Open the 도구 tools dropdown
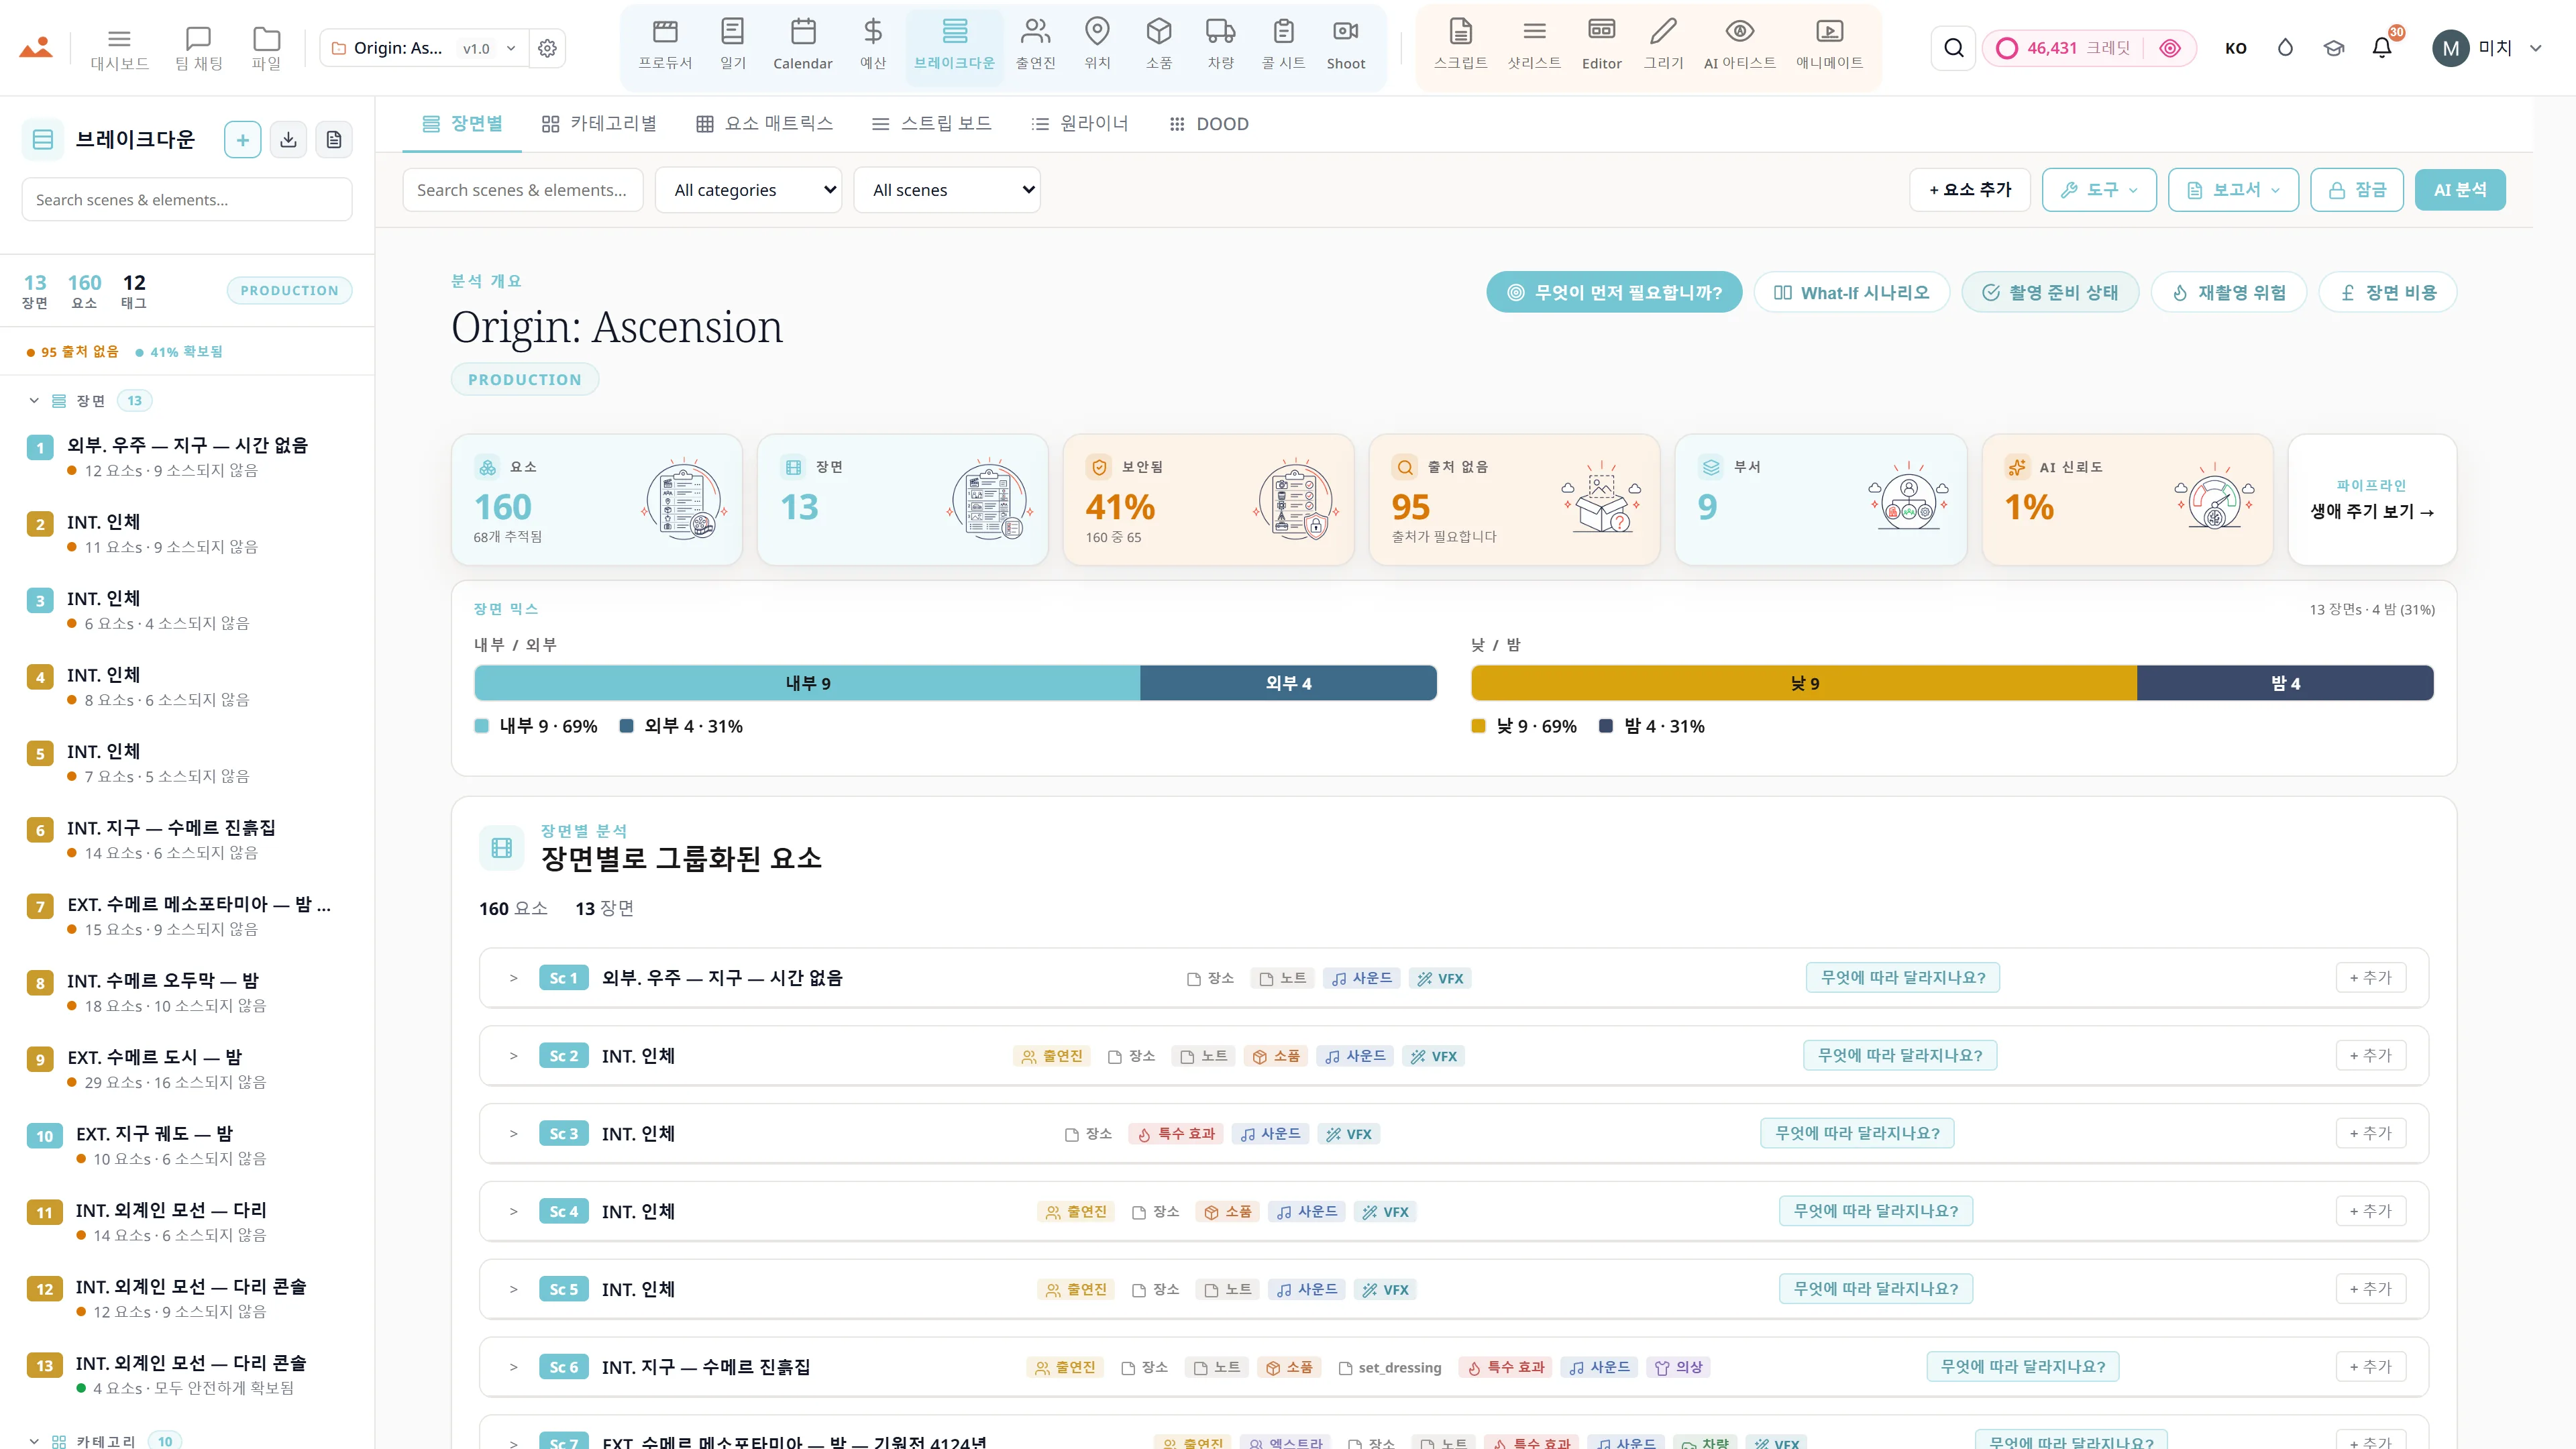 [2099, 190]
